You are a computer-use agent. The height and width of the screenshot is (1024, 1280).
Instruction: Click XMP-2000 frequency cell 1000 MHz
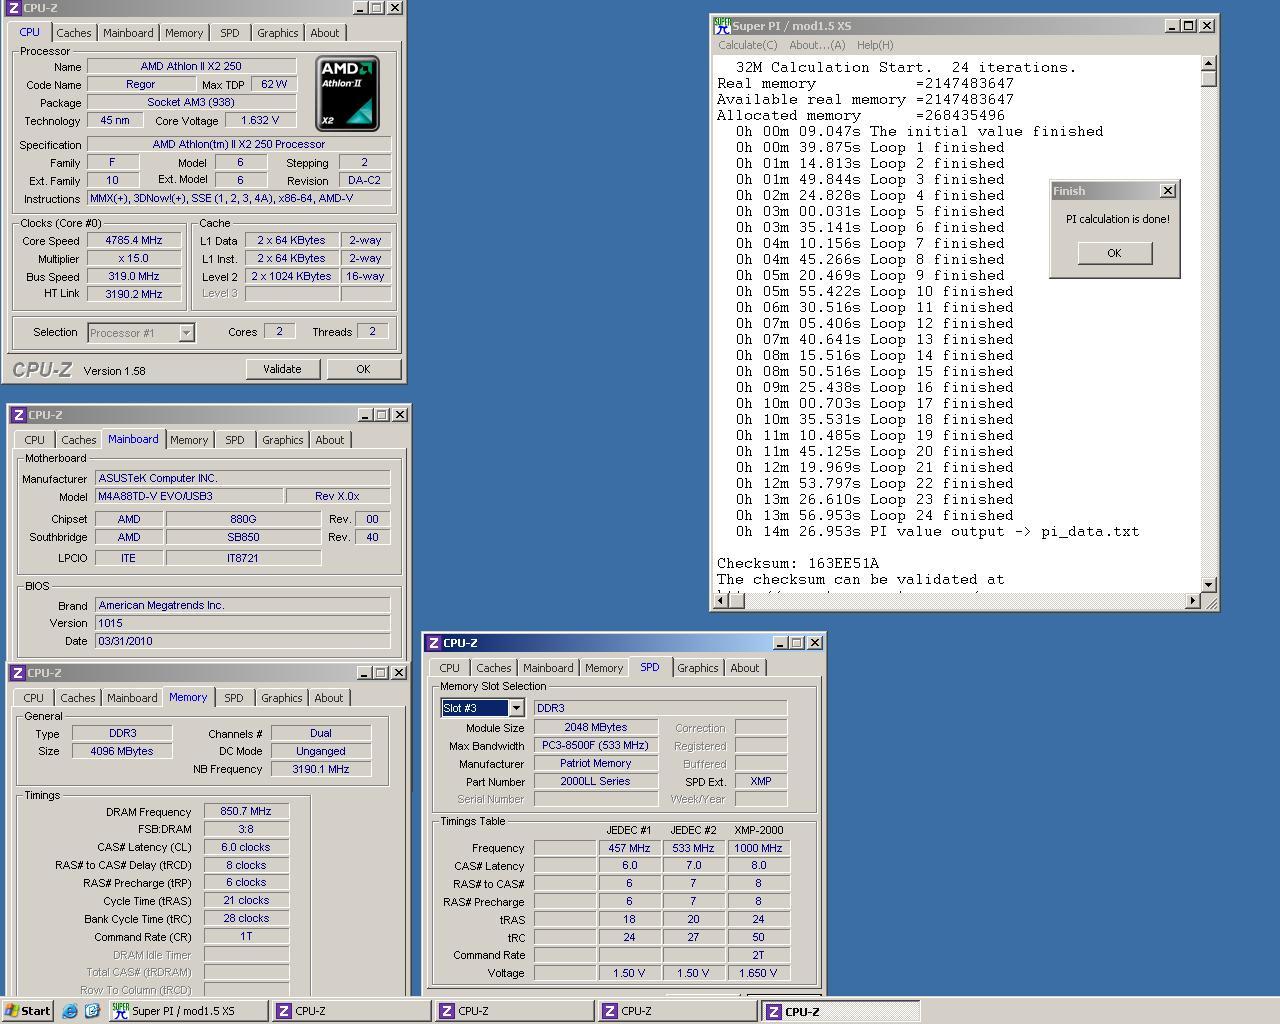click(x=758, y=848)
